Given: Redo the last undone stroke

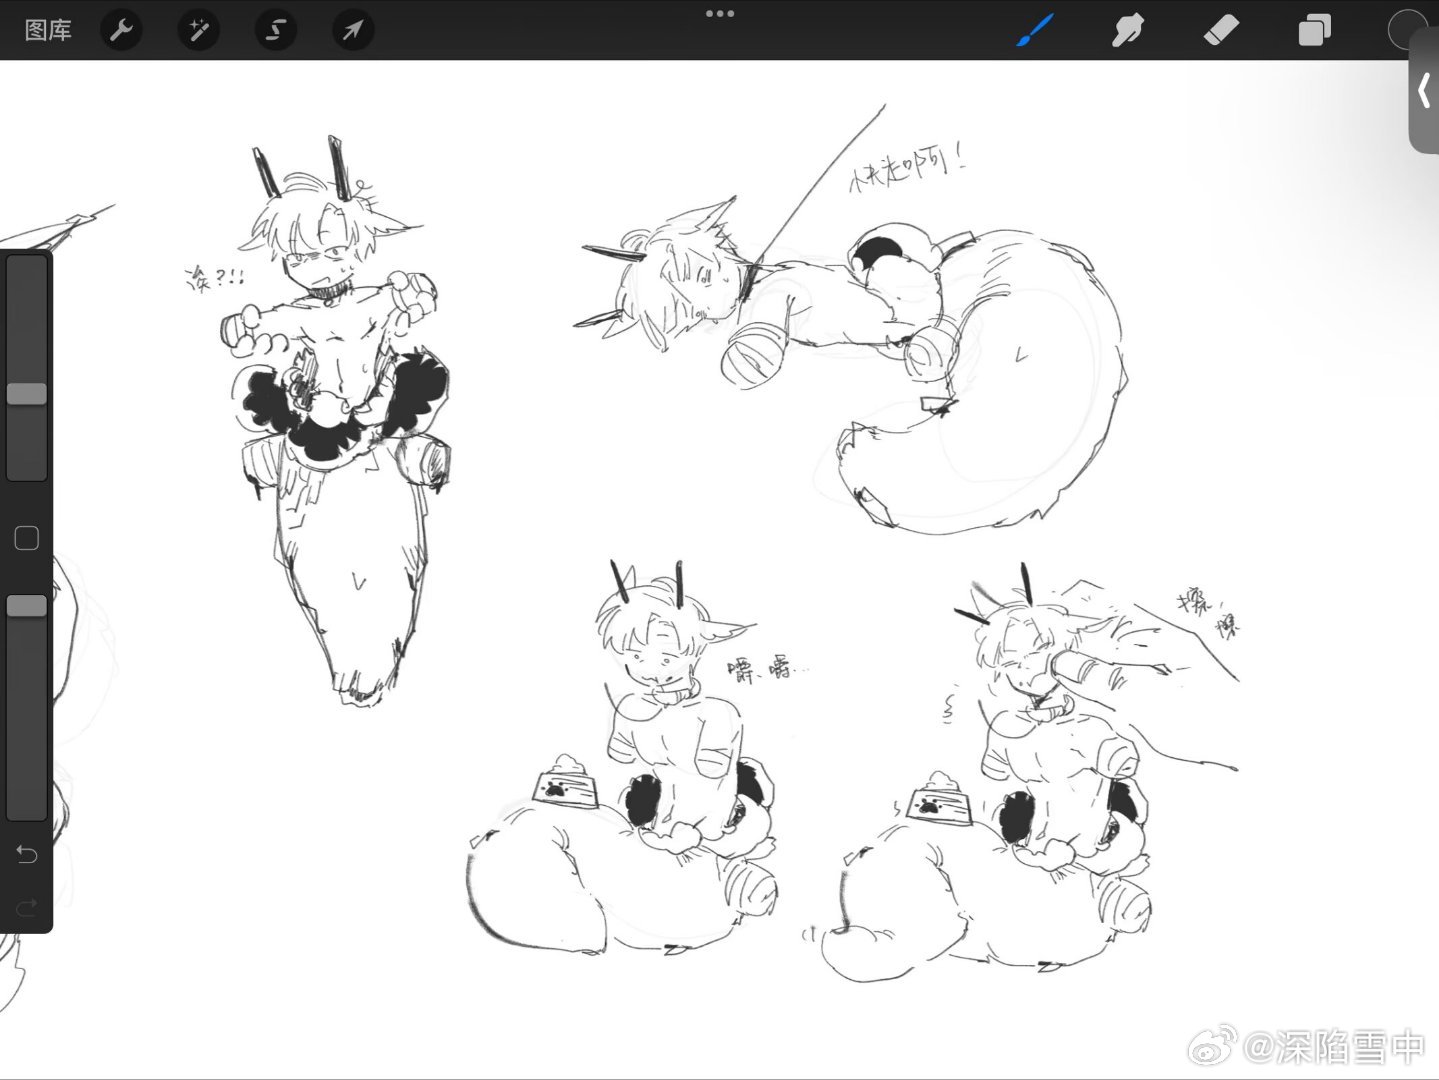Looking at the screenshot, I should (27, 907).
